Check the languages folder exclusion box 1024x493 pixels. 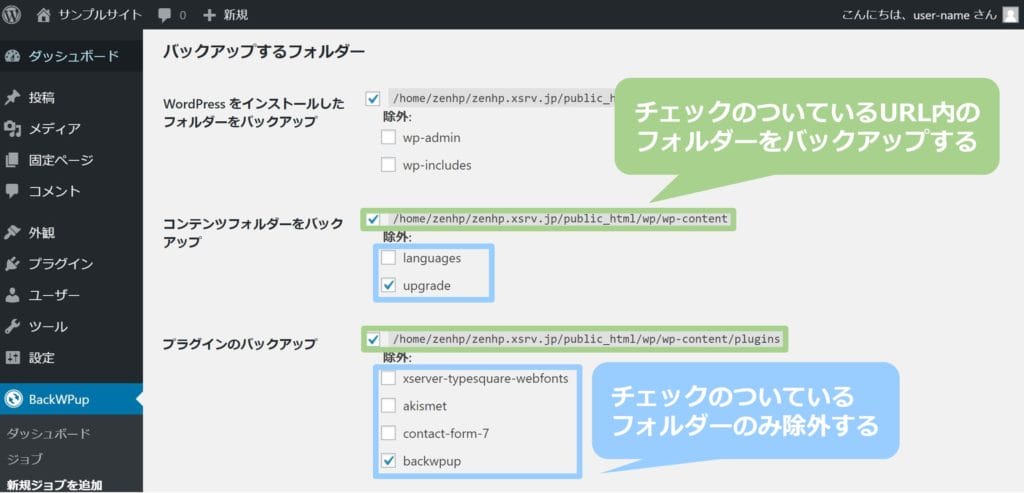(x=389, y=258)
